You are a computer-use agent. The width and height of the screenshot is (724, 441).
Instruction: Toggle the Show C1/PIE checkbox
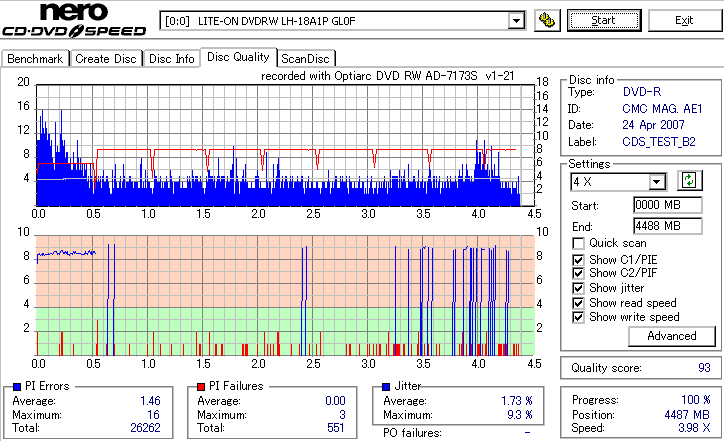[578, 260]
